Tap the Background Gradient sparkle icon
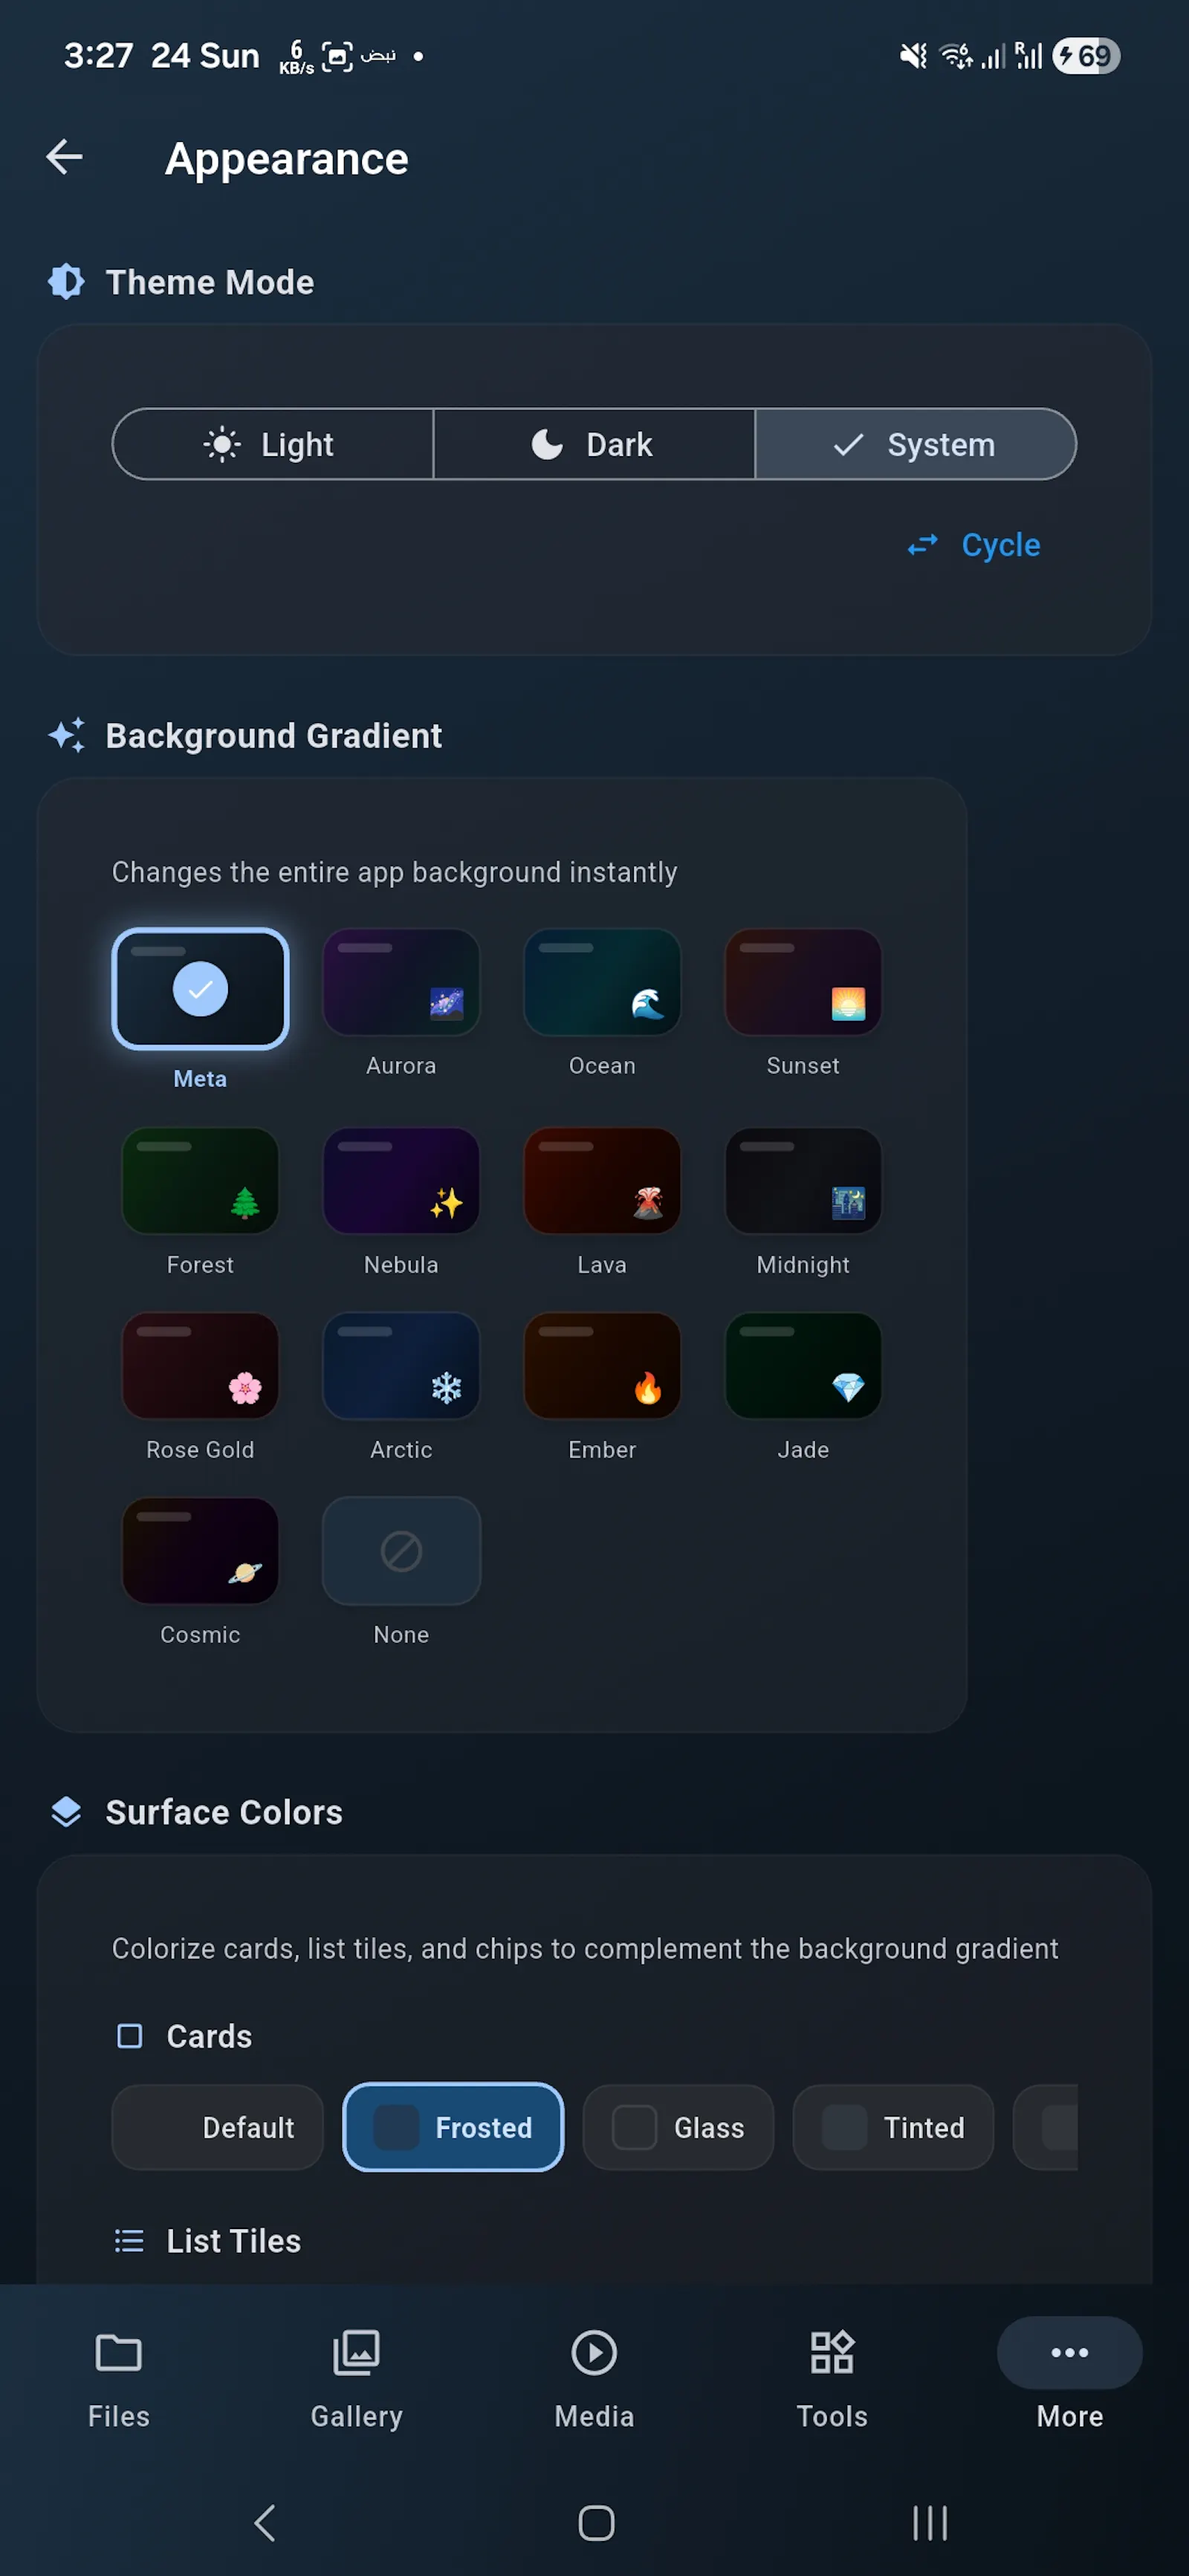Image resolution: width=1189 pixels, height=2576 pixels. click(x=66, y=735)
